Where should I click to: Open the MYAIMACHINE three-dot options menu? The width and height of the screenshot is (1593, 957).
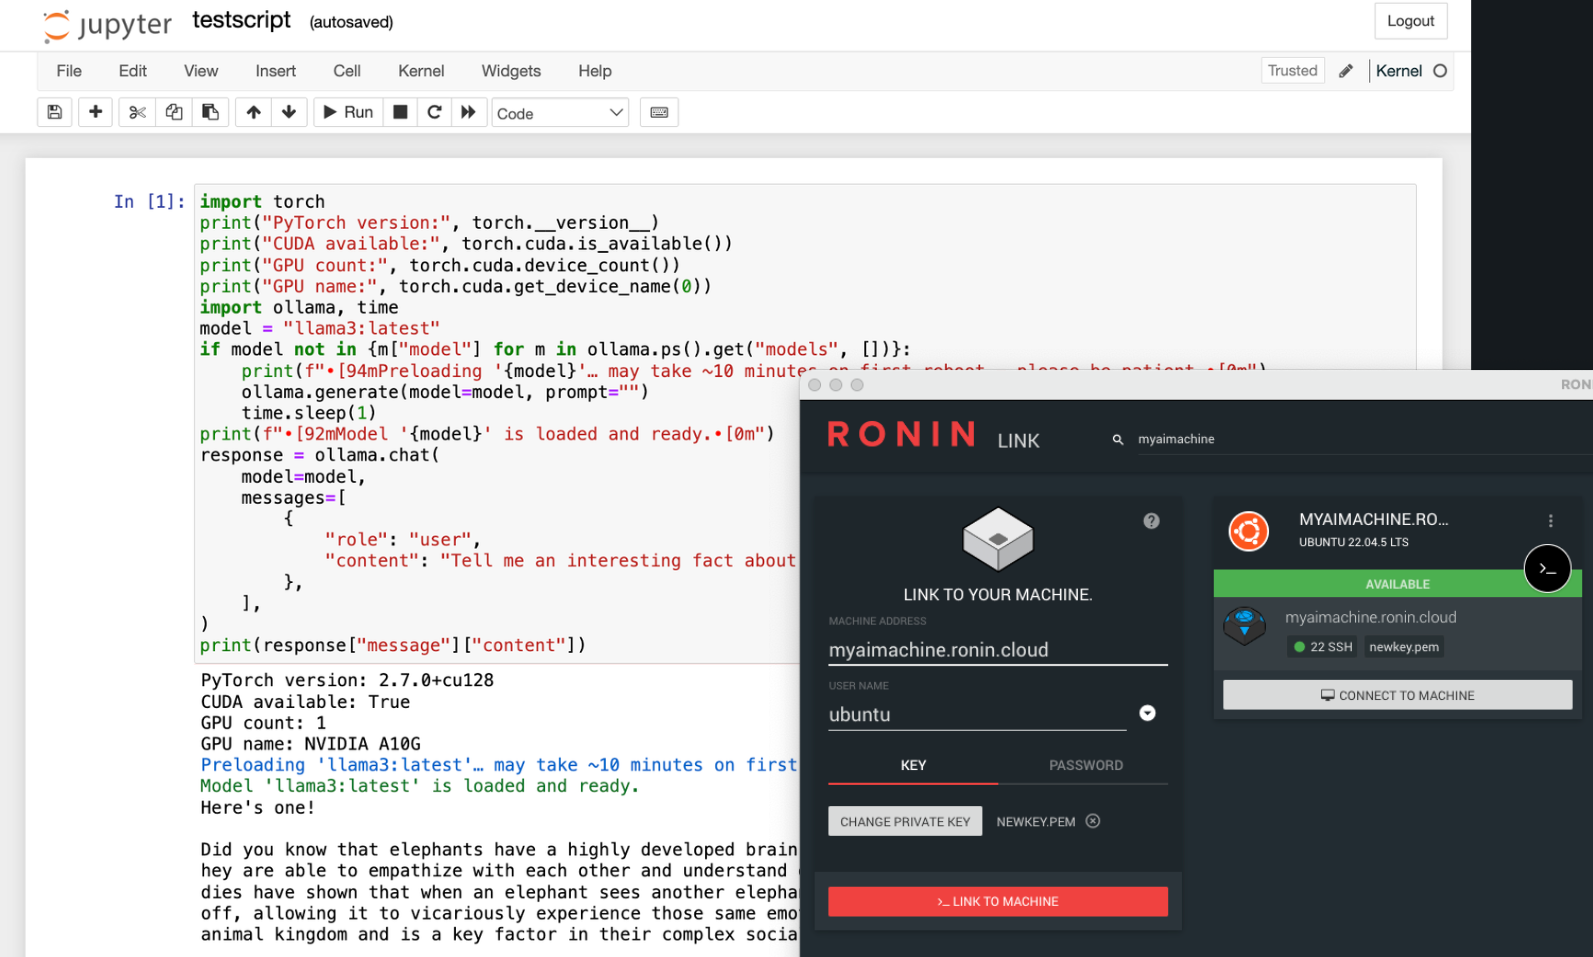(x=1550, y=521)
